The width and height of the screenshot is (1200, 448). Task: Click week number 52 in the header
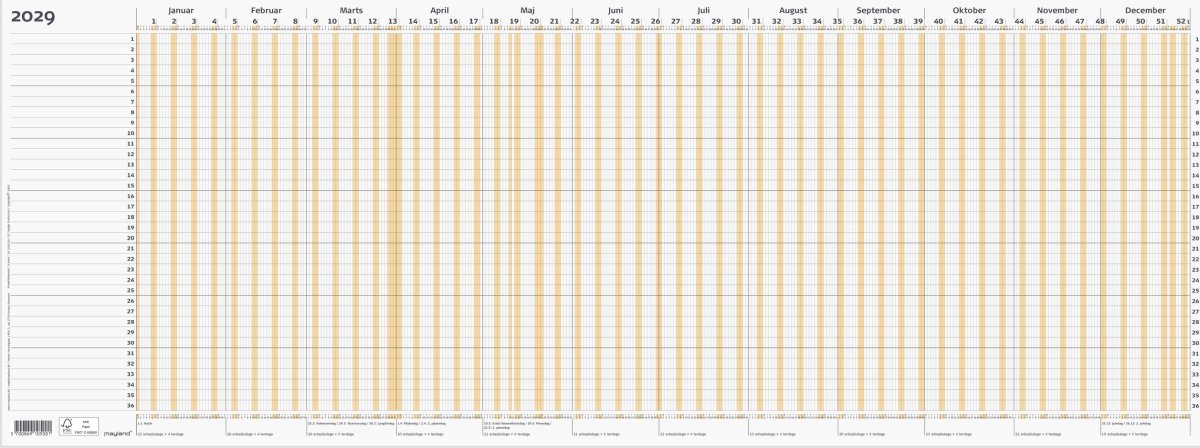(x=1181, y=21)
